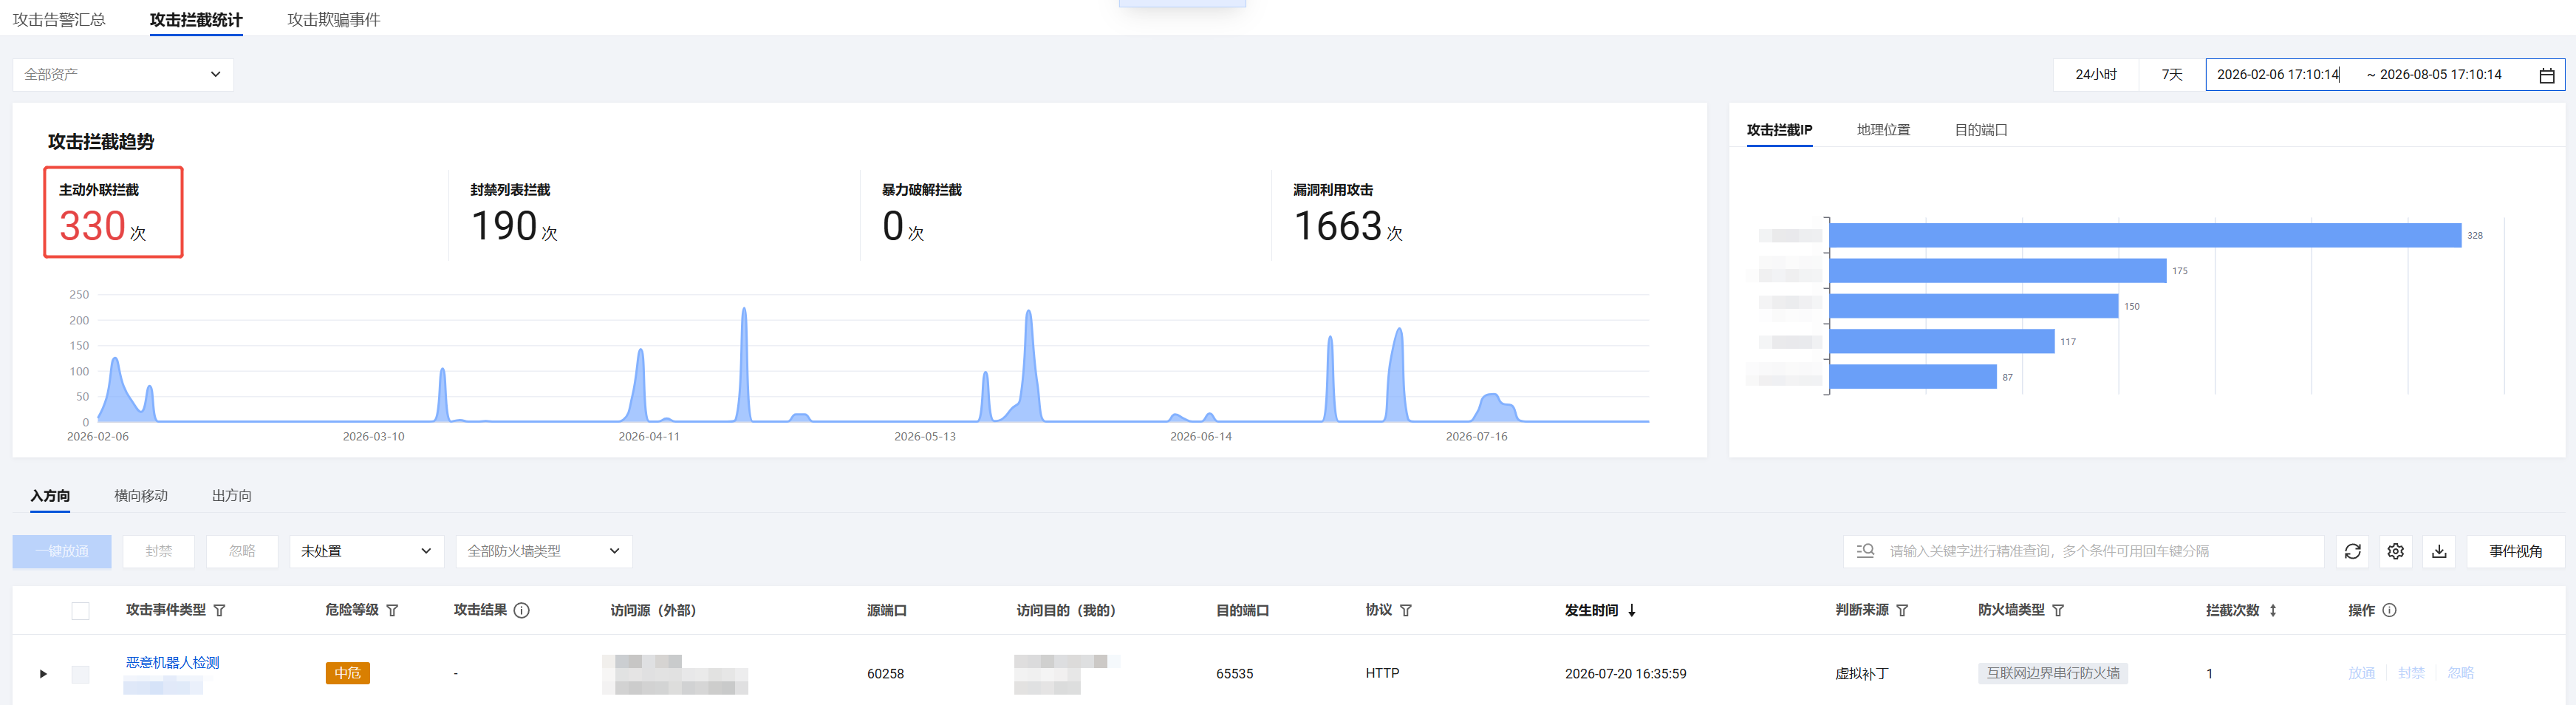Show attack result info tooltip
This screenshot has height=705, width=2576.
click(x=521, y=610)
